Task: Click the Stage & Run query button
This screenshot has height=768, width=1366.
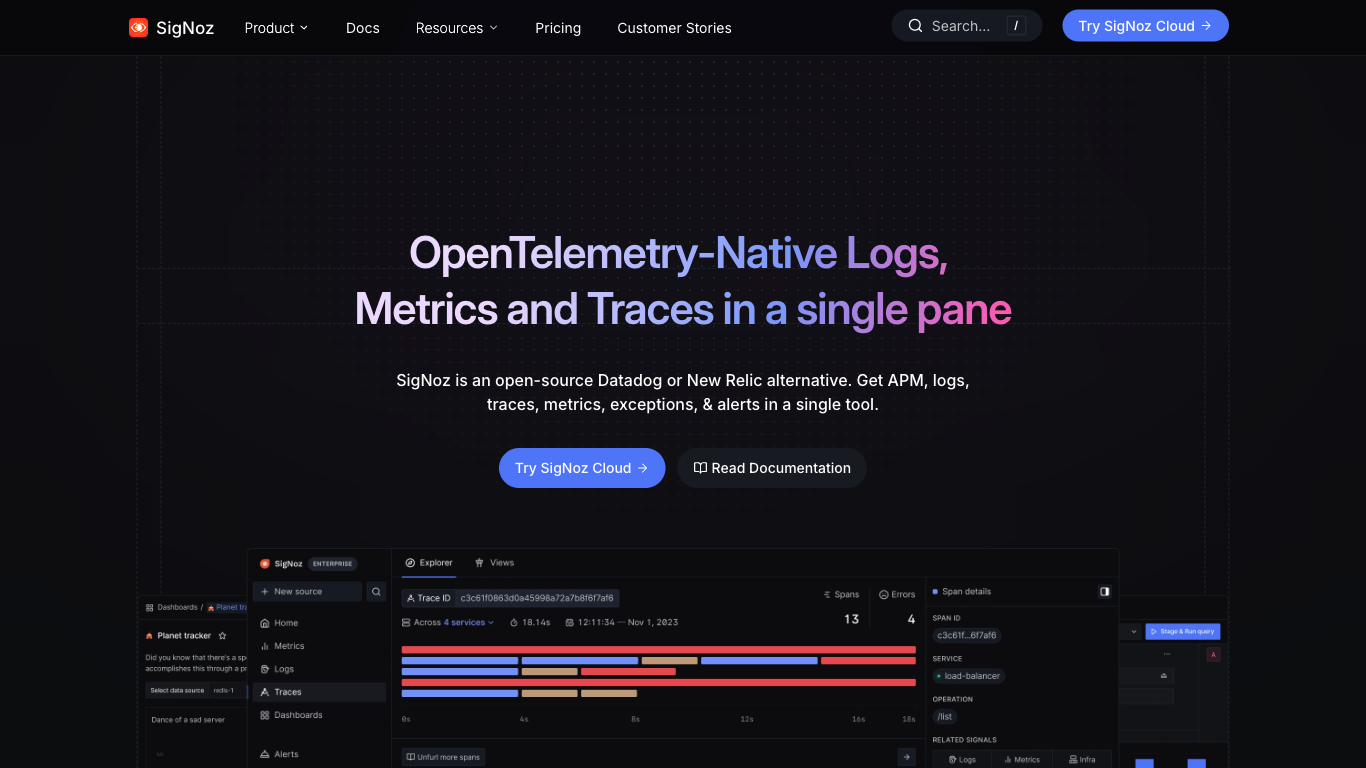Action: (1182, 631)
